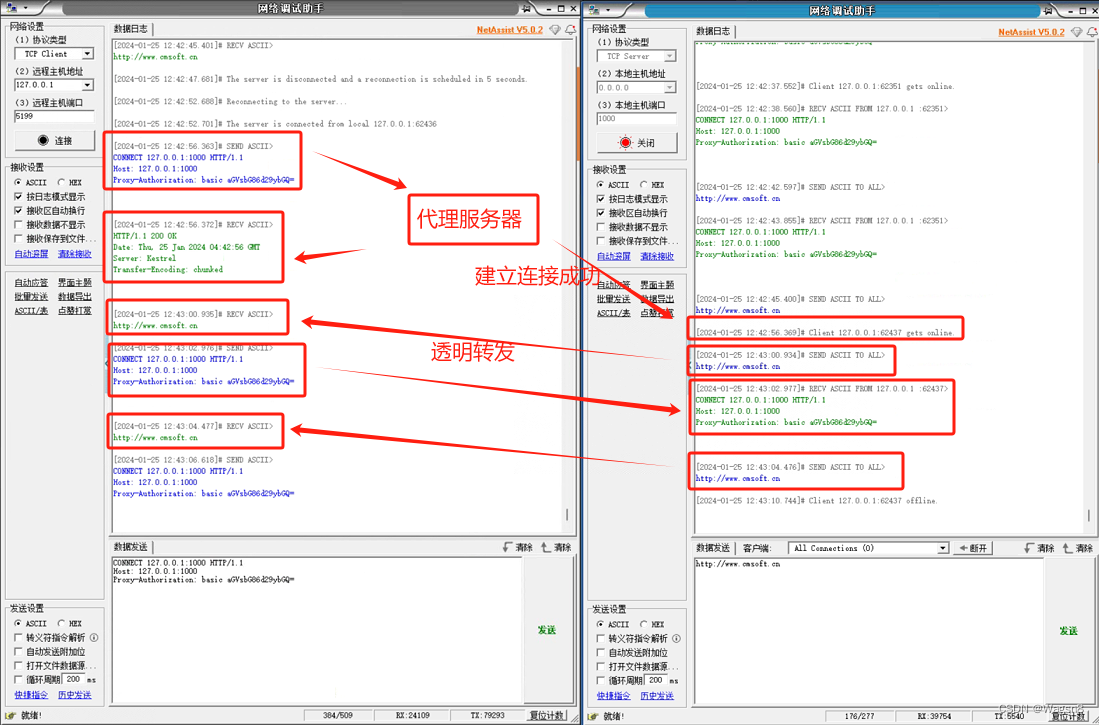
Task: Click the app icon in TCP Server window title bar
Action: (x=594, y=10)
